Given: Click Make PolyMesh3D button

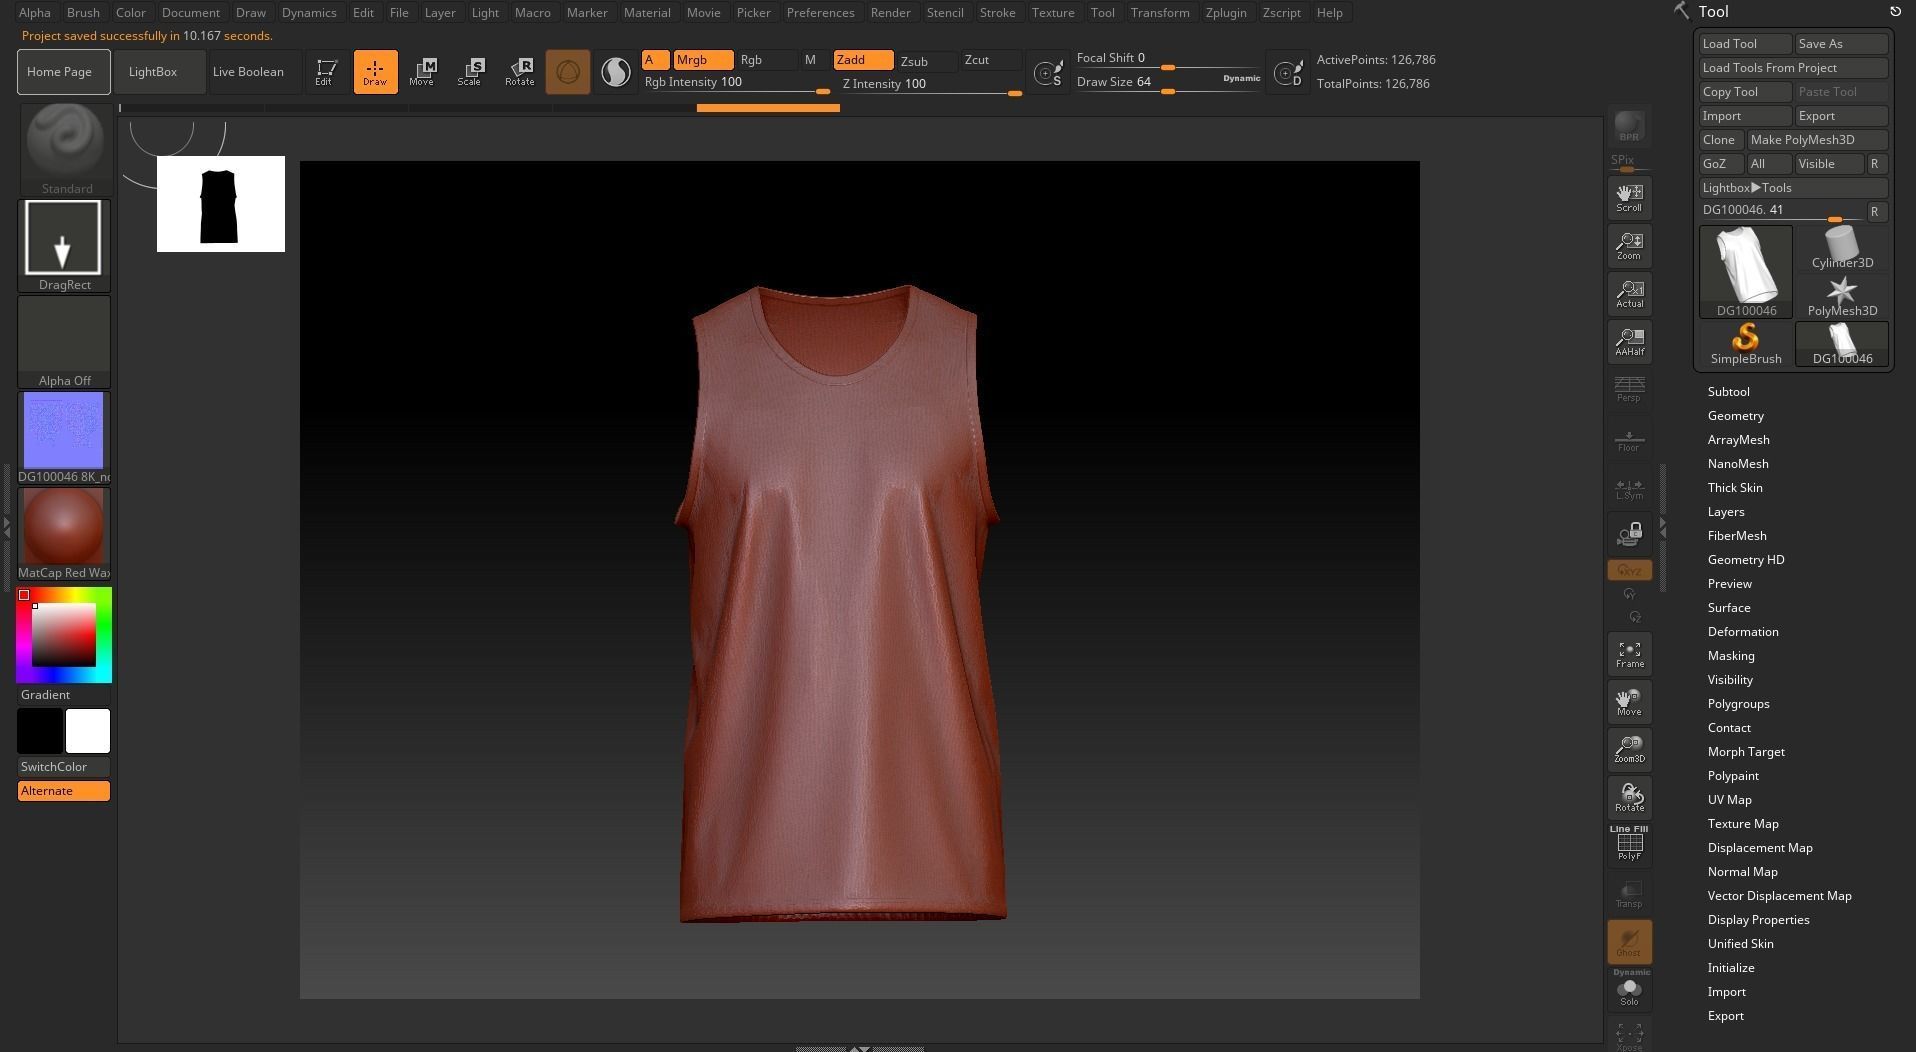Looking at the screenshot, I should 1817,140.
